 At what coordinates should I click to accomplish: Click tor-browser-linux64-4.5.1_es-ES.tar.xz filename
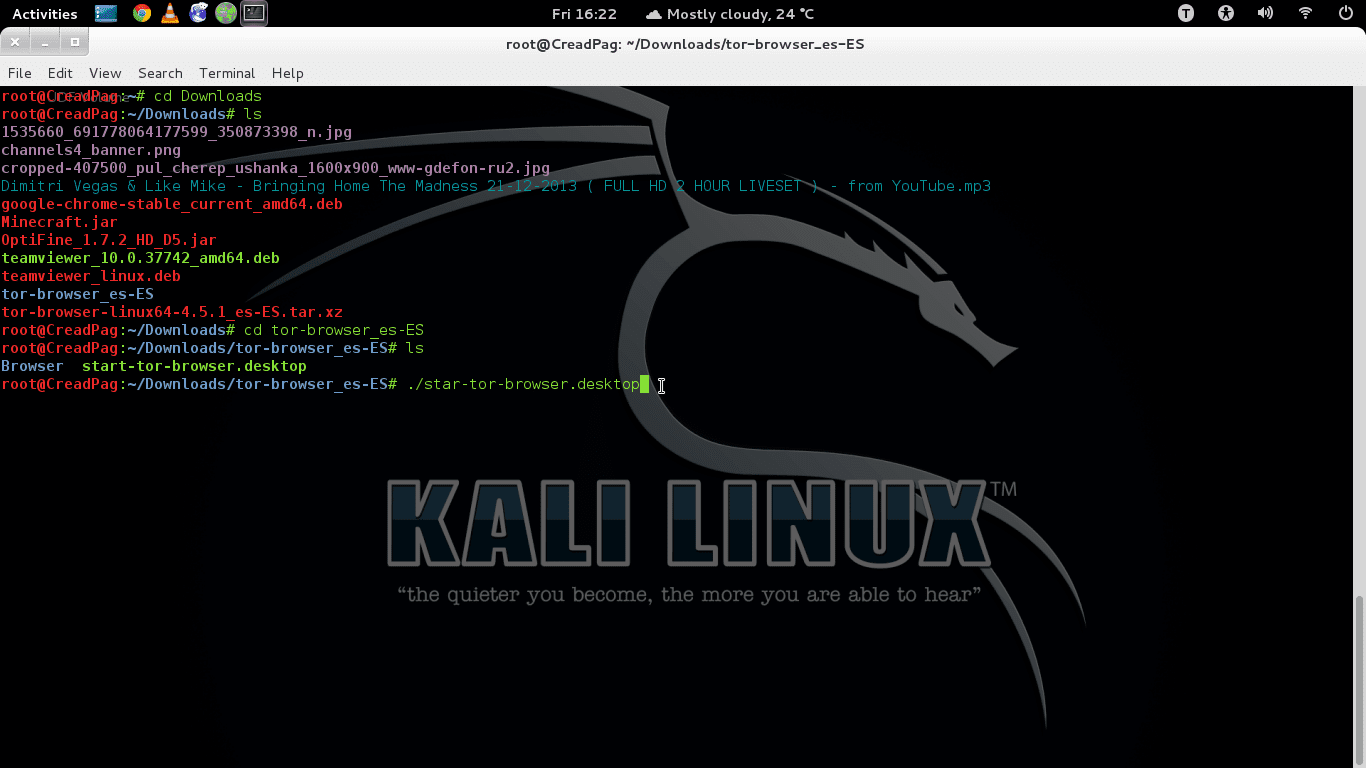point(172,312)
